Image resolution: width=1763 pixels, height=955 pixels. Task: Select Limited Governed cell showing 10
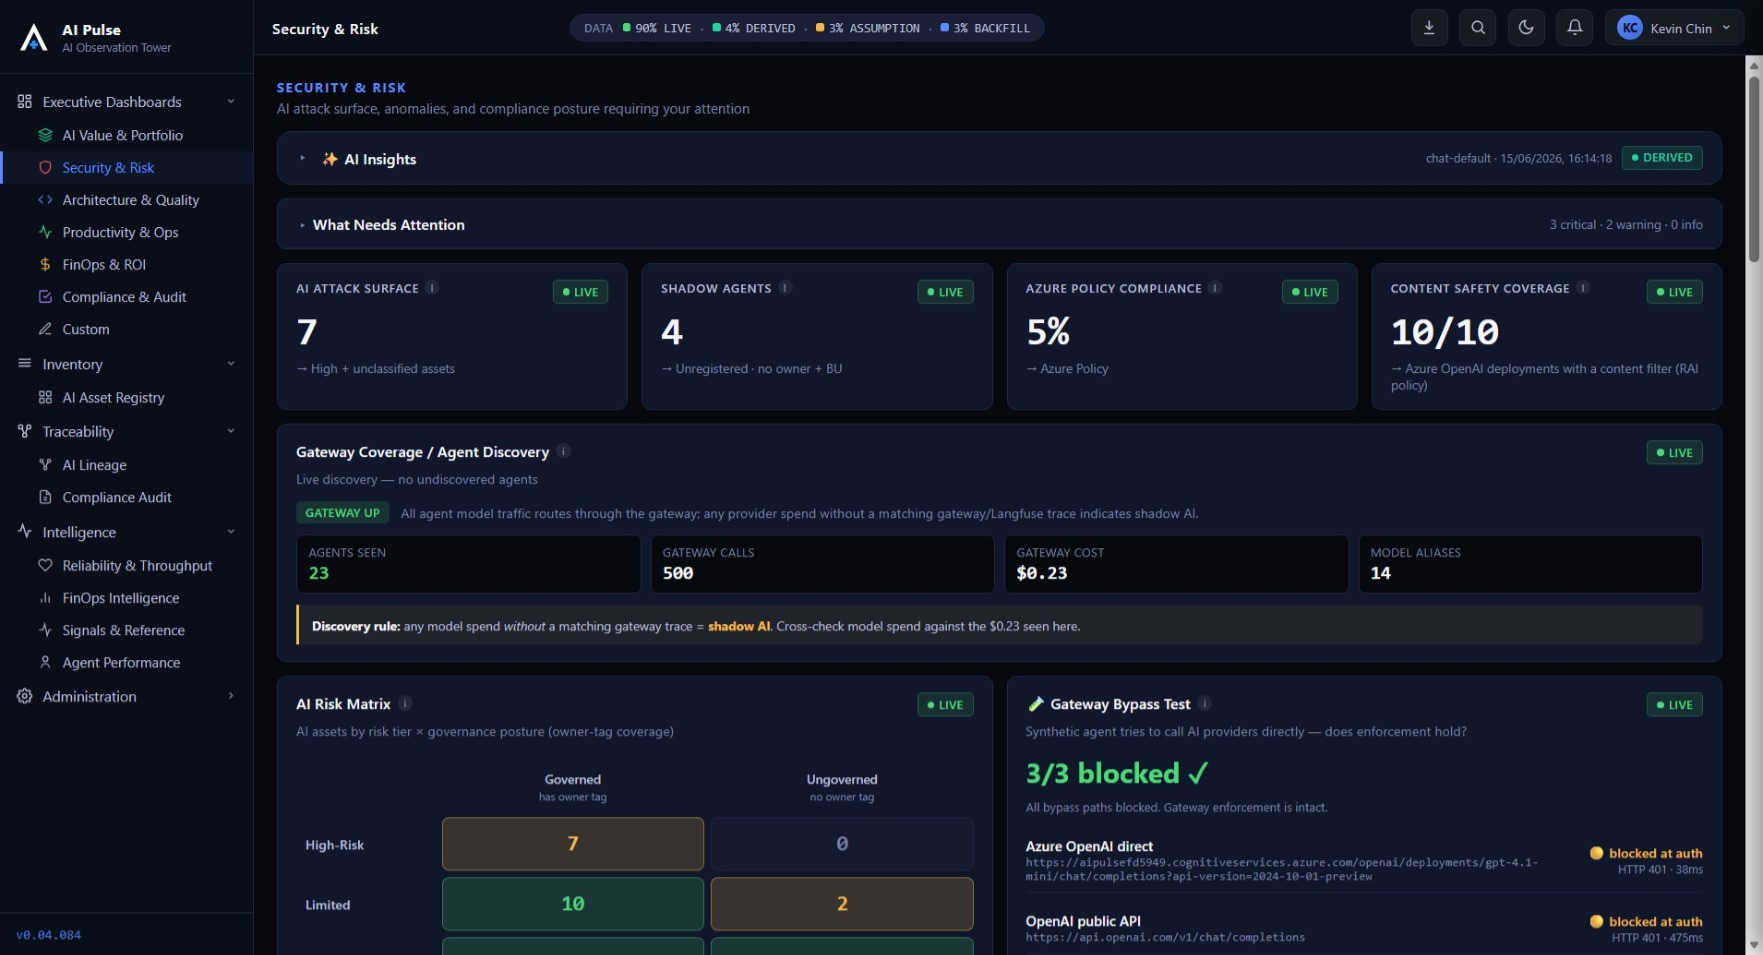[573, 904]
